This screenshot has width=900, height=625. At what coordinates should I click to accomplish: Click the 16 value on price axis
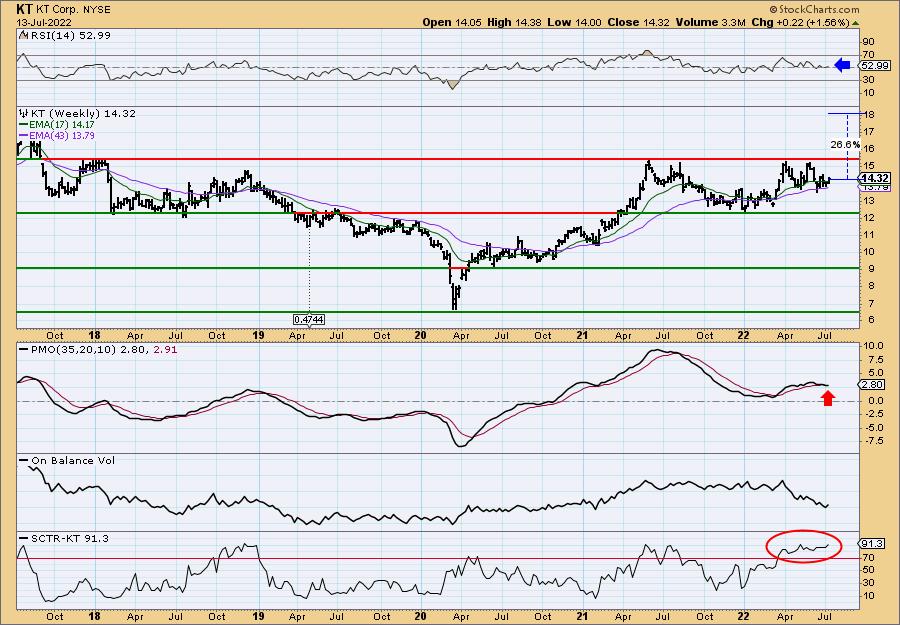[x=869, y=149]
